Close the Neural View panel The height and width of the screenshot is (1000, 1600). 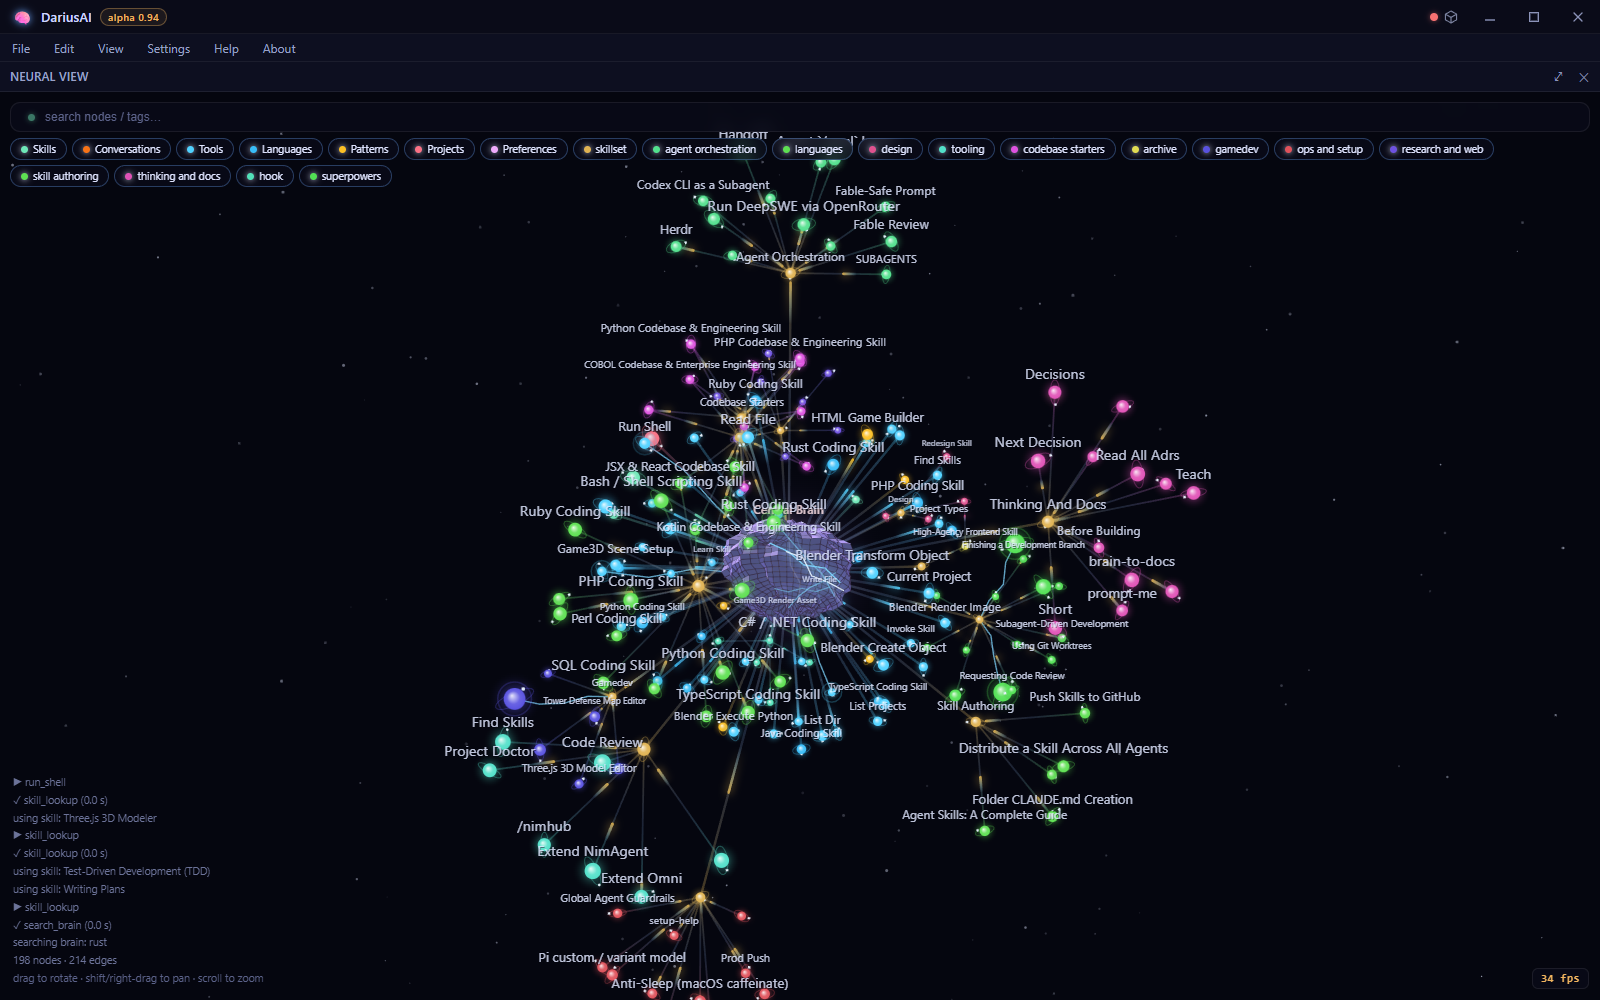click(1584, 77)
